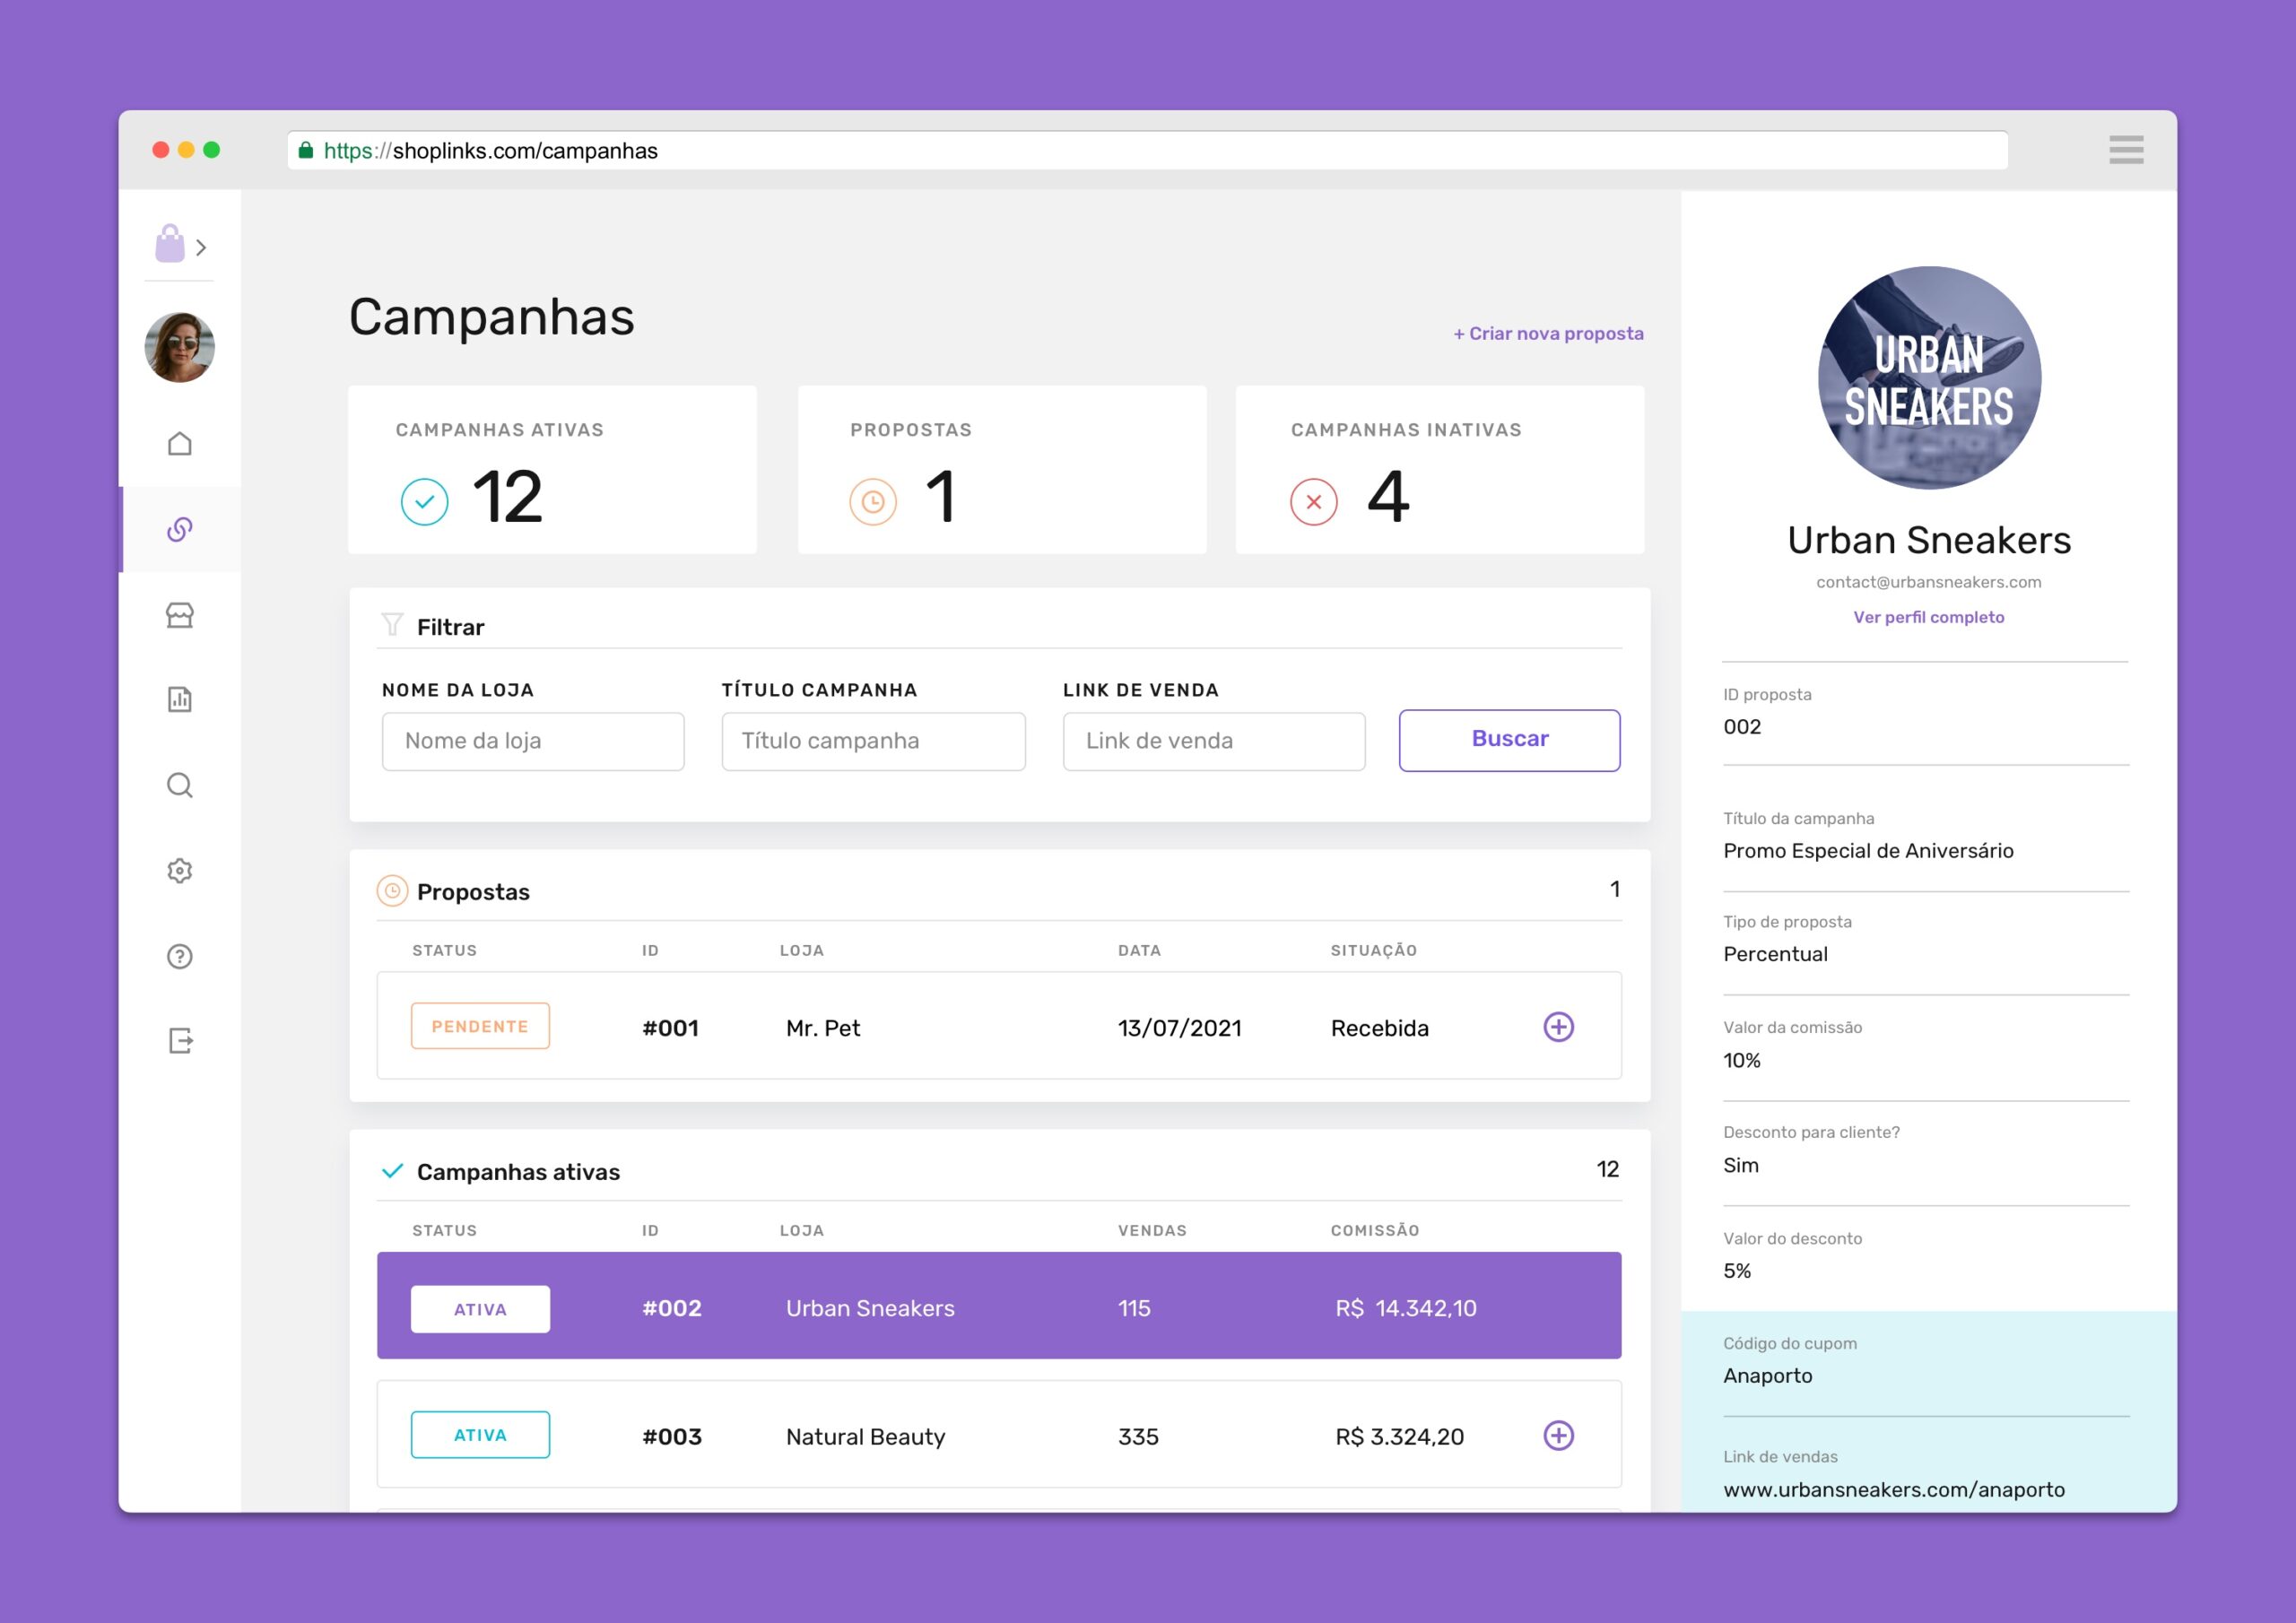Click the logout icon in sidebar
2296x1623 pixels.
180,1041
